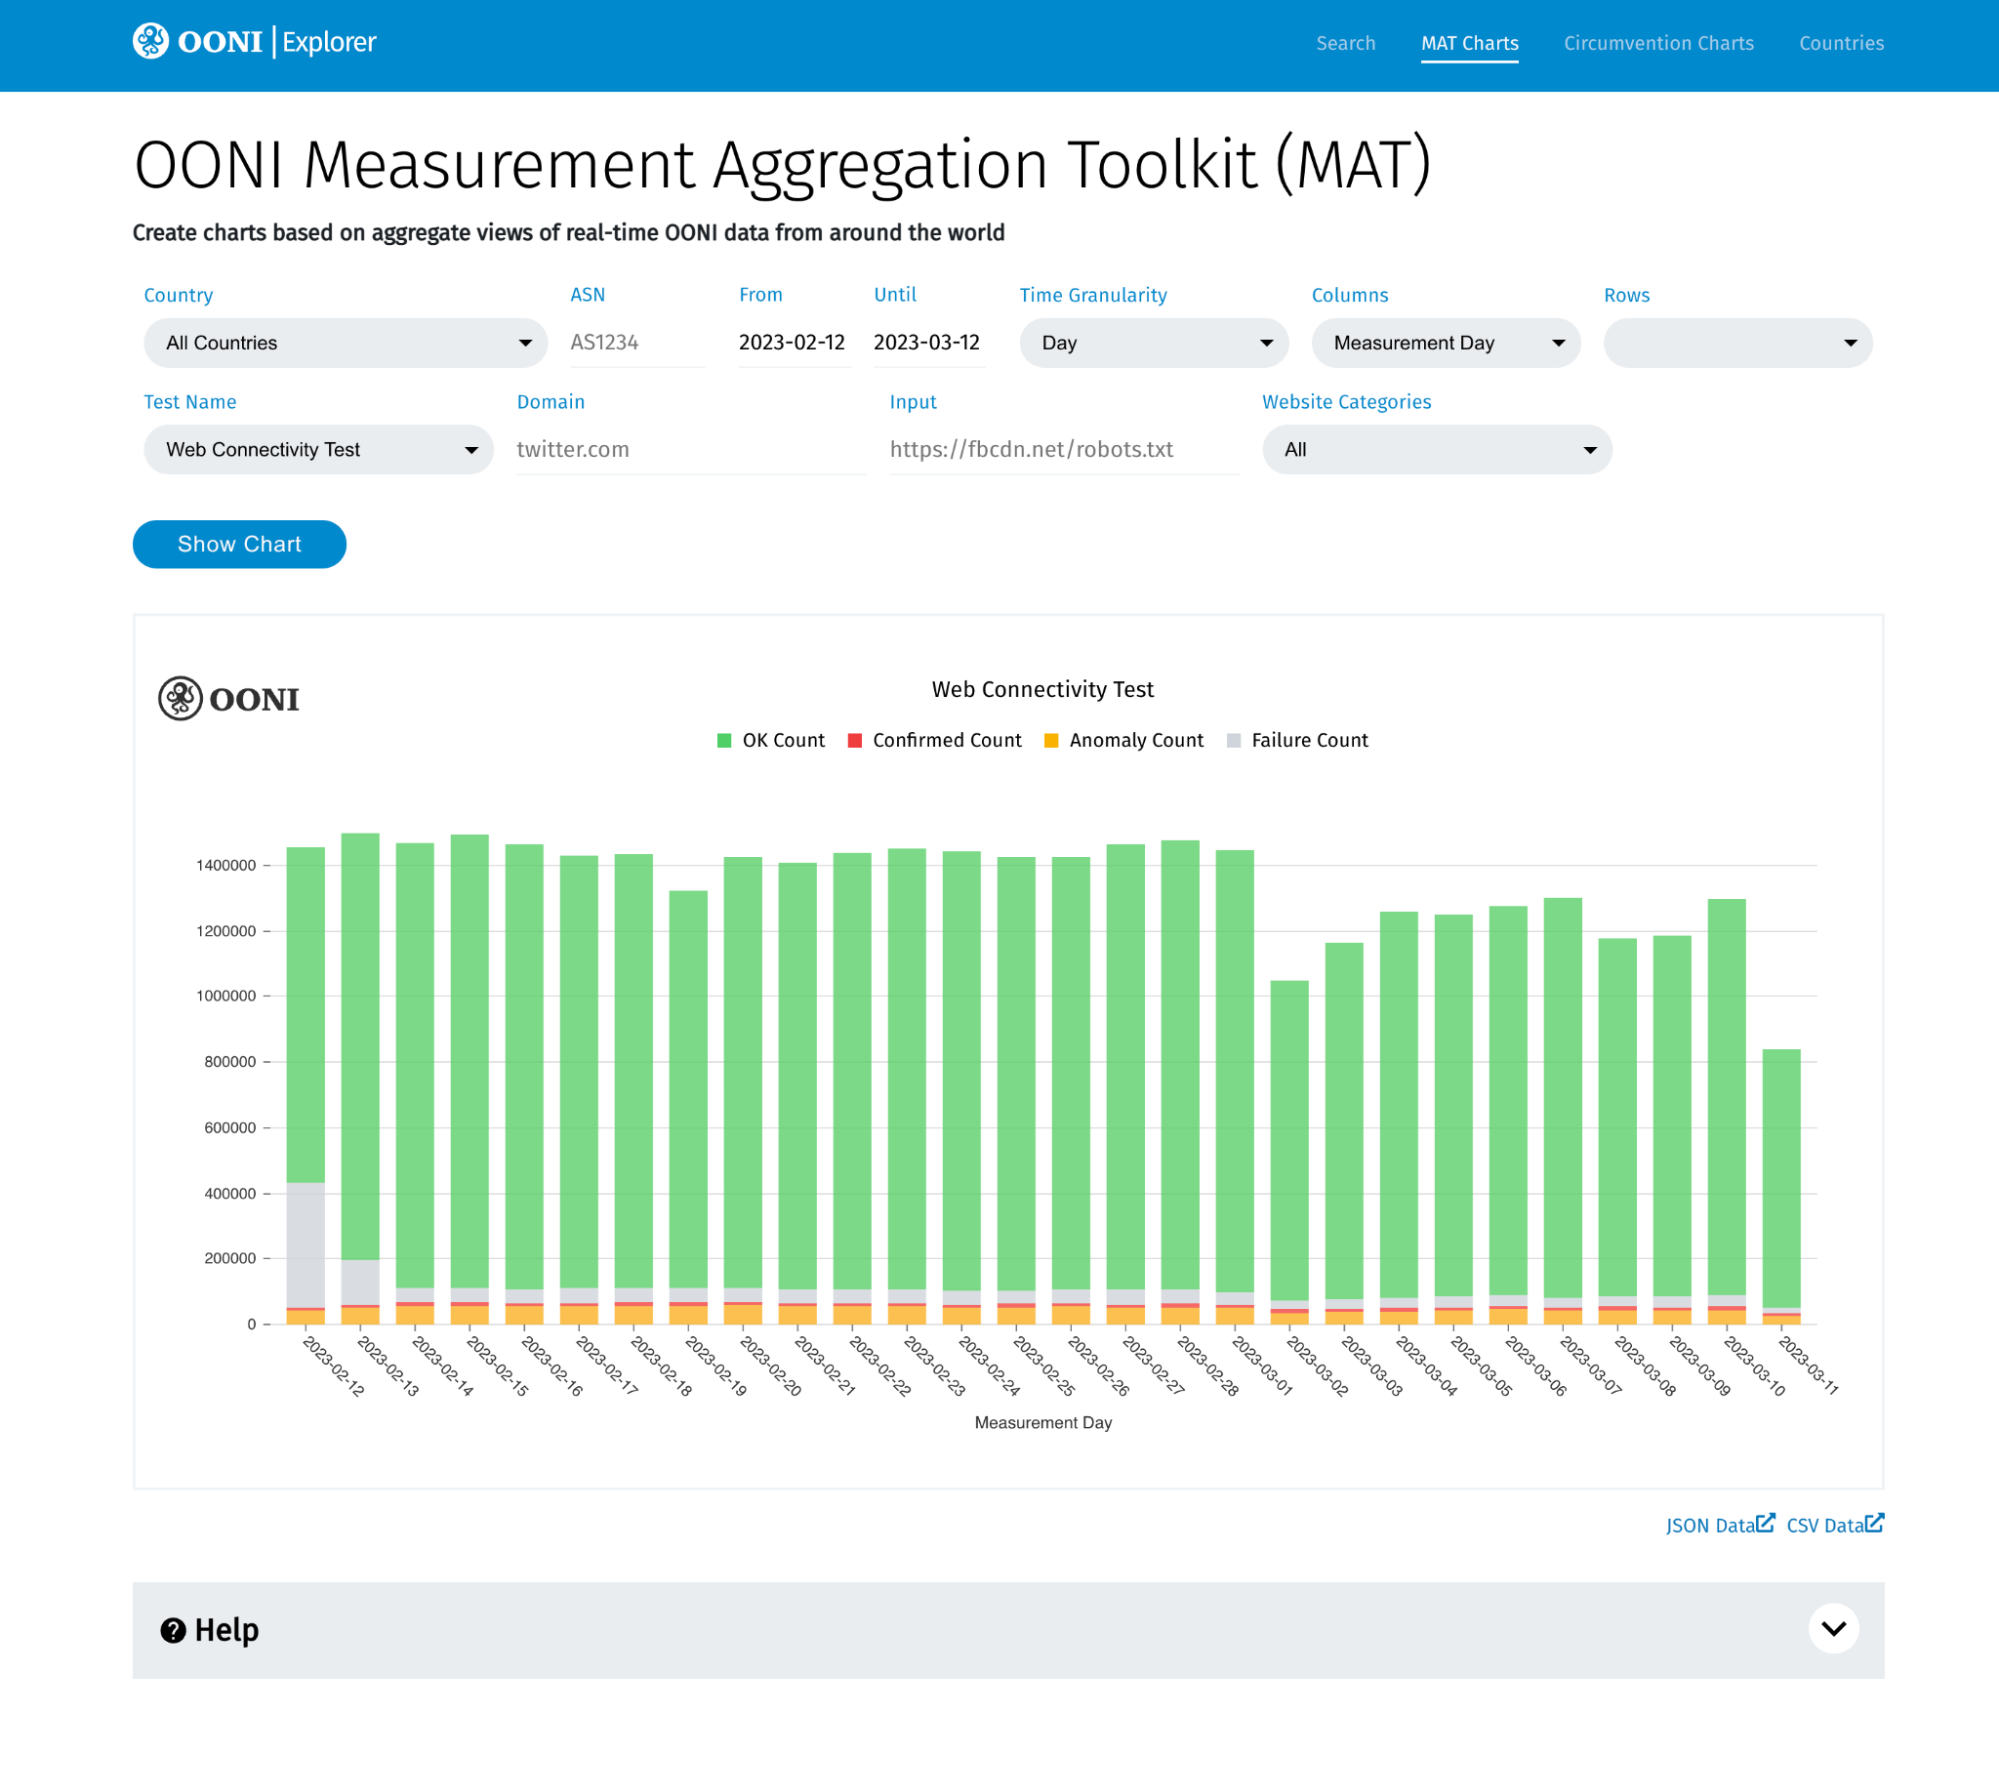Image resolution: width=1999 pixels, height=1782 pixels.
Task: Click the OONI logo inside the chart panel
Action: 181,699
